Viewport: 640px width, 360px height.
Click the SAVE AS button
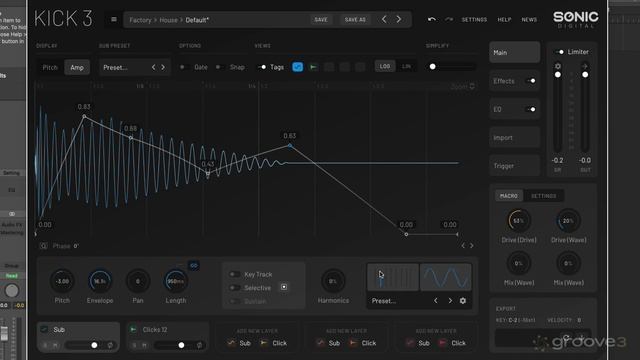click(x=355, y=20)
